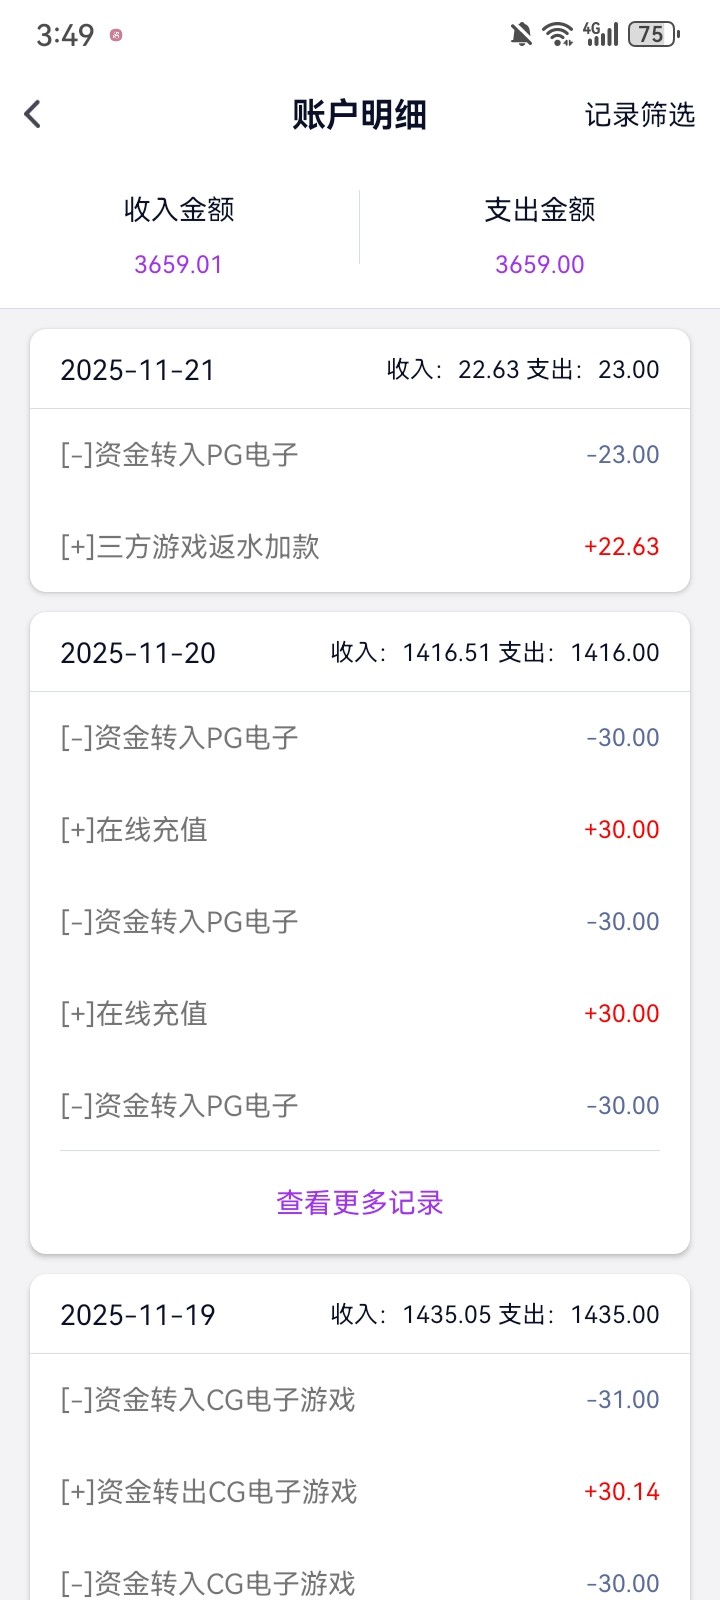
Task: Open the 记录筛选 record filter
Action: (639, 115)
